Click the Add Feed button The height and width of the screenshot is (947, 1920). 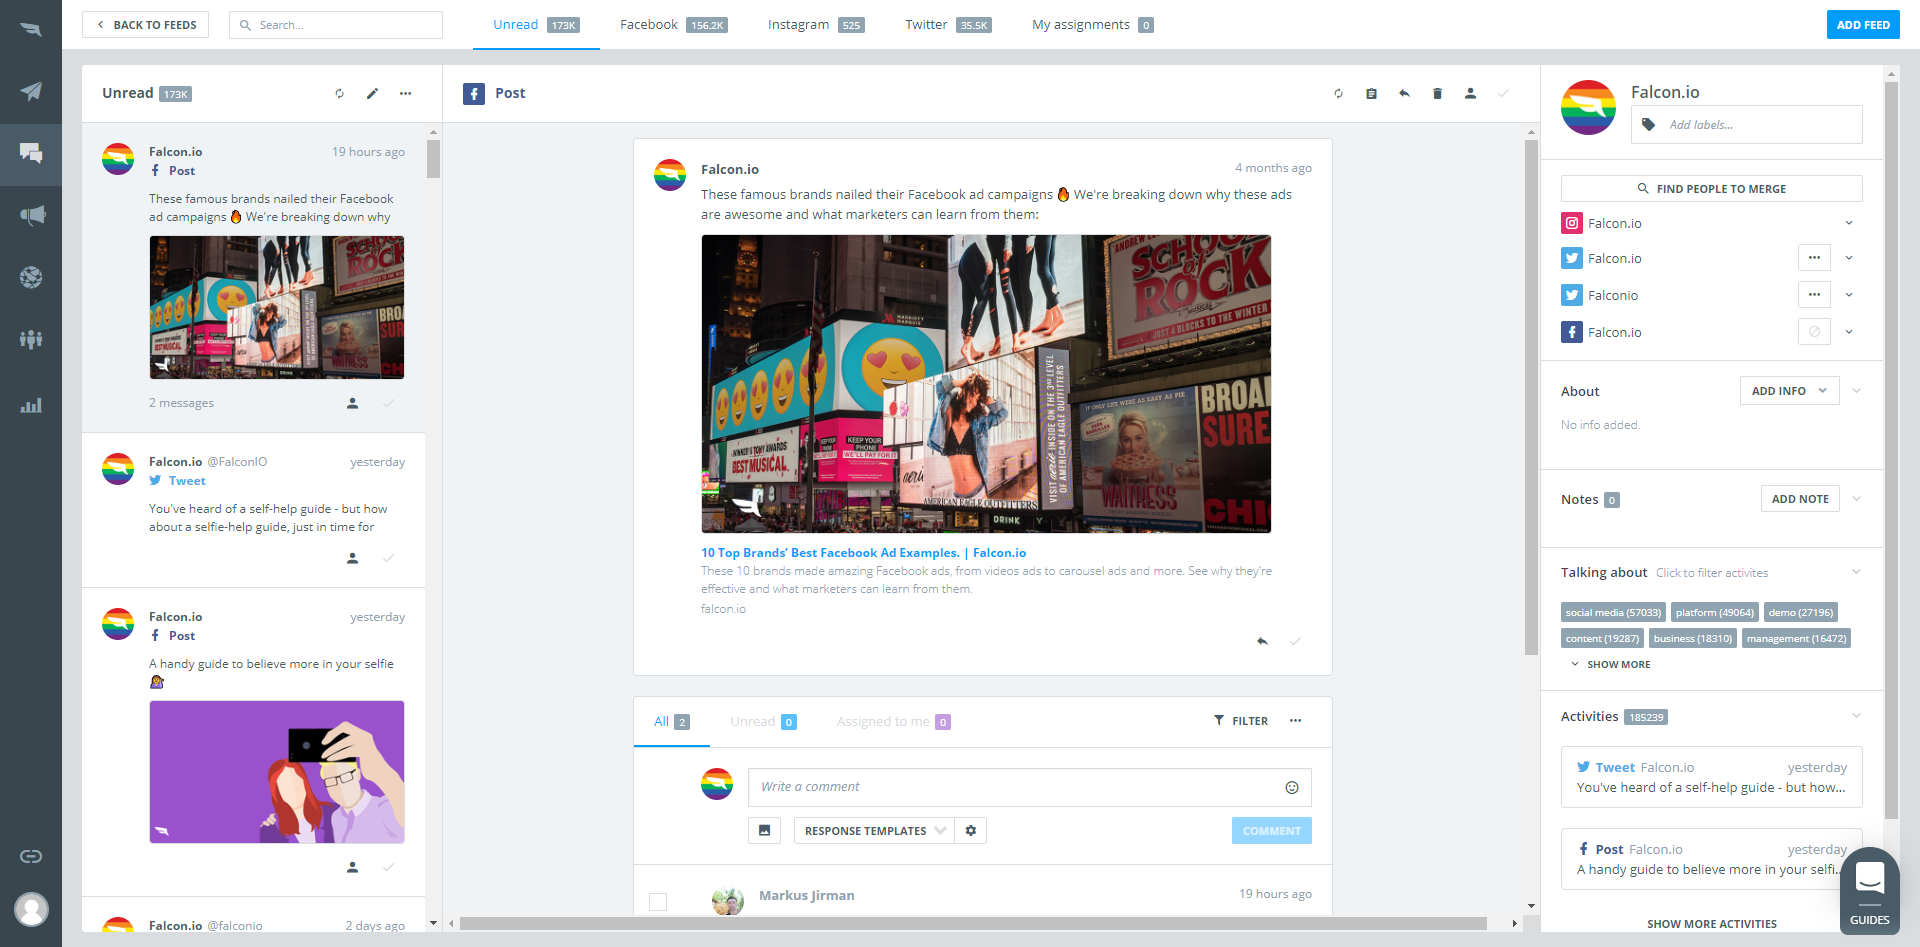coord(1863,25)
